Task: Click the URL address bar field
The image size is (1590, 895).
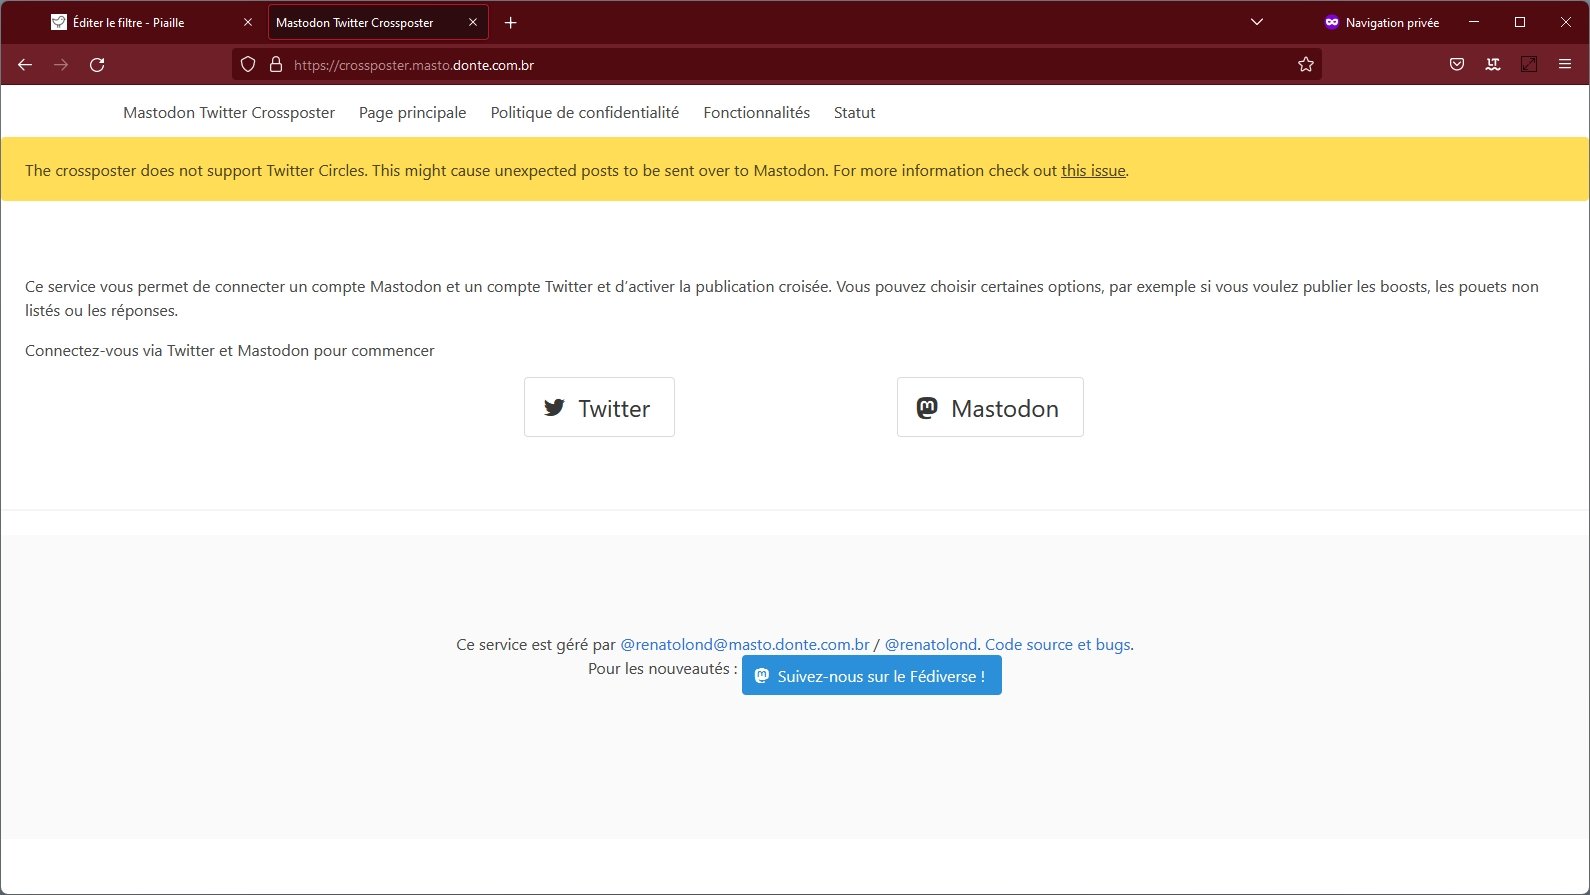Action: [780, 65]
